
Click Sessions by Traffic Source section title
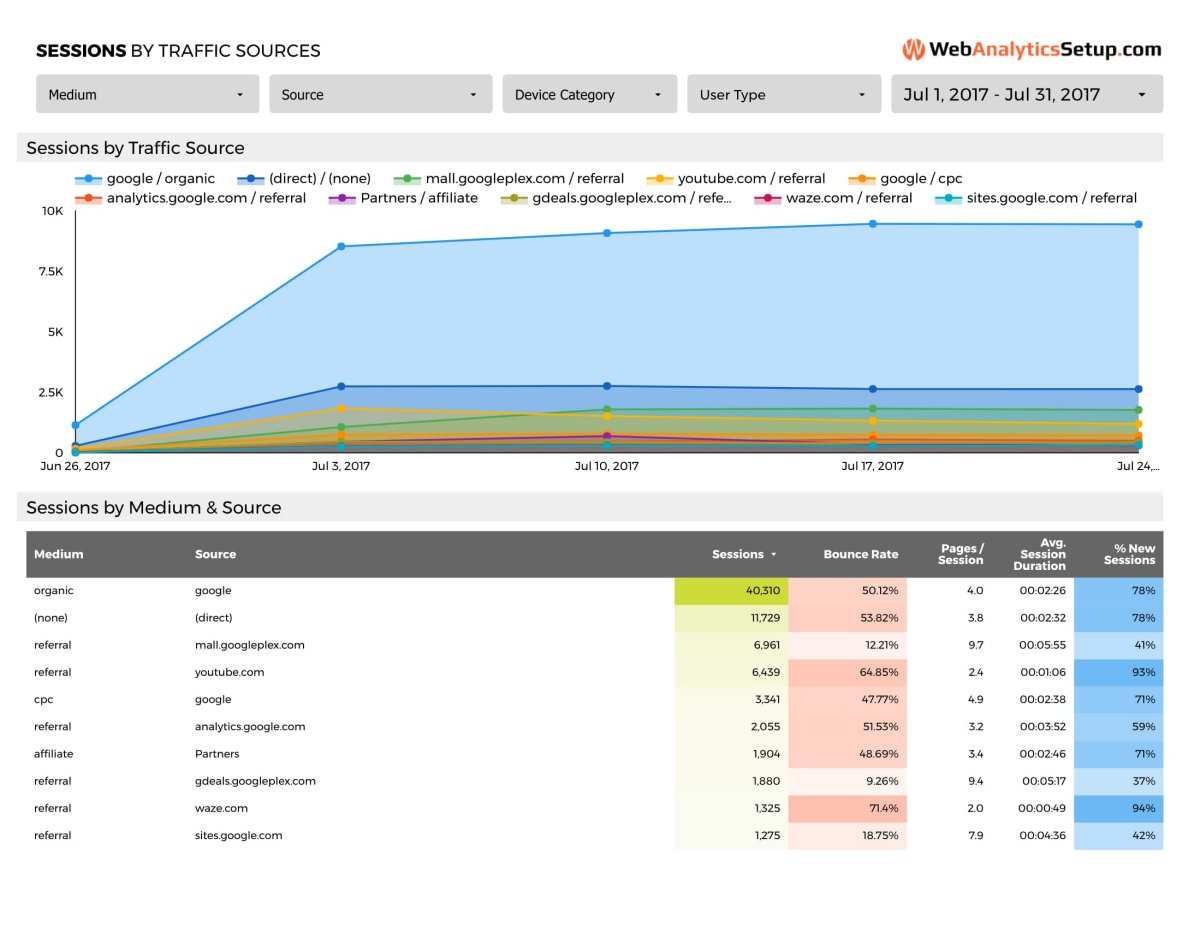pyautogui.click(x=135, y=148)
